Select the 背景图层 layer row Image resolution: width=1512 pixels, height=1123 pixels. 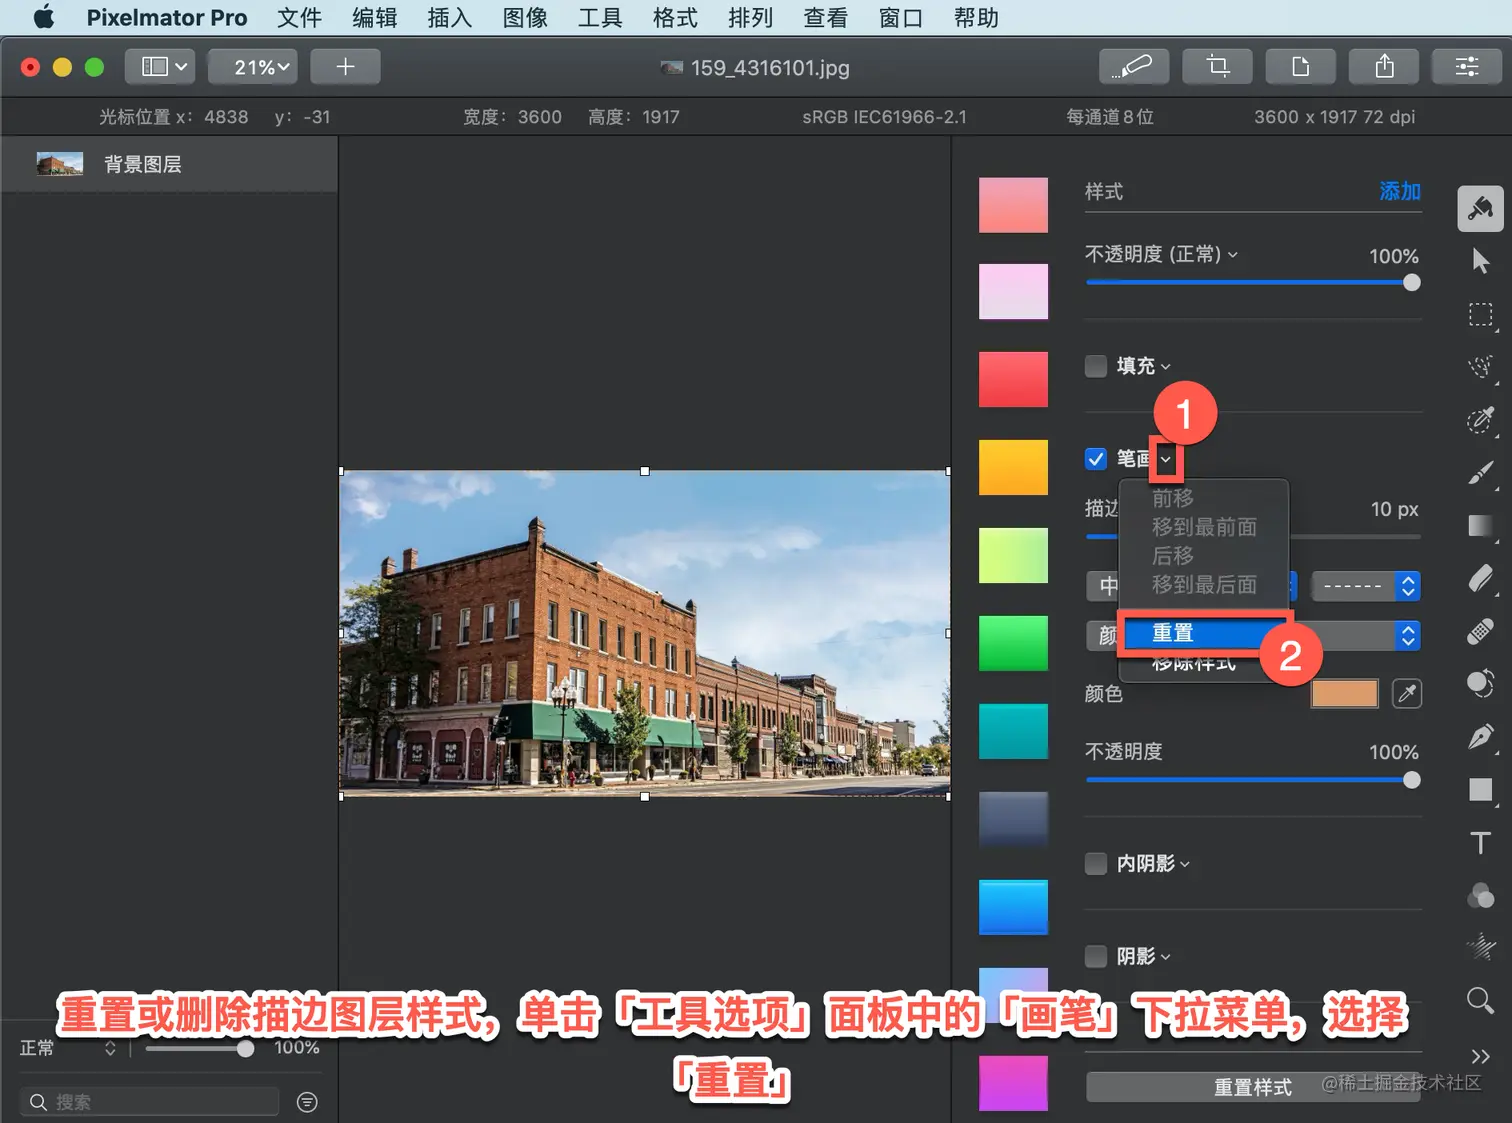coord(169,164)
